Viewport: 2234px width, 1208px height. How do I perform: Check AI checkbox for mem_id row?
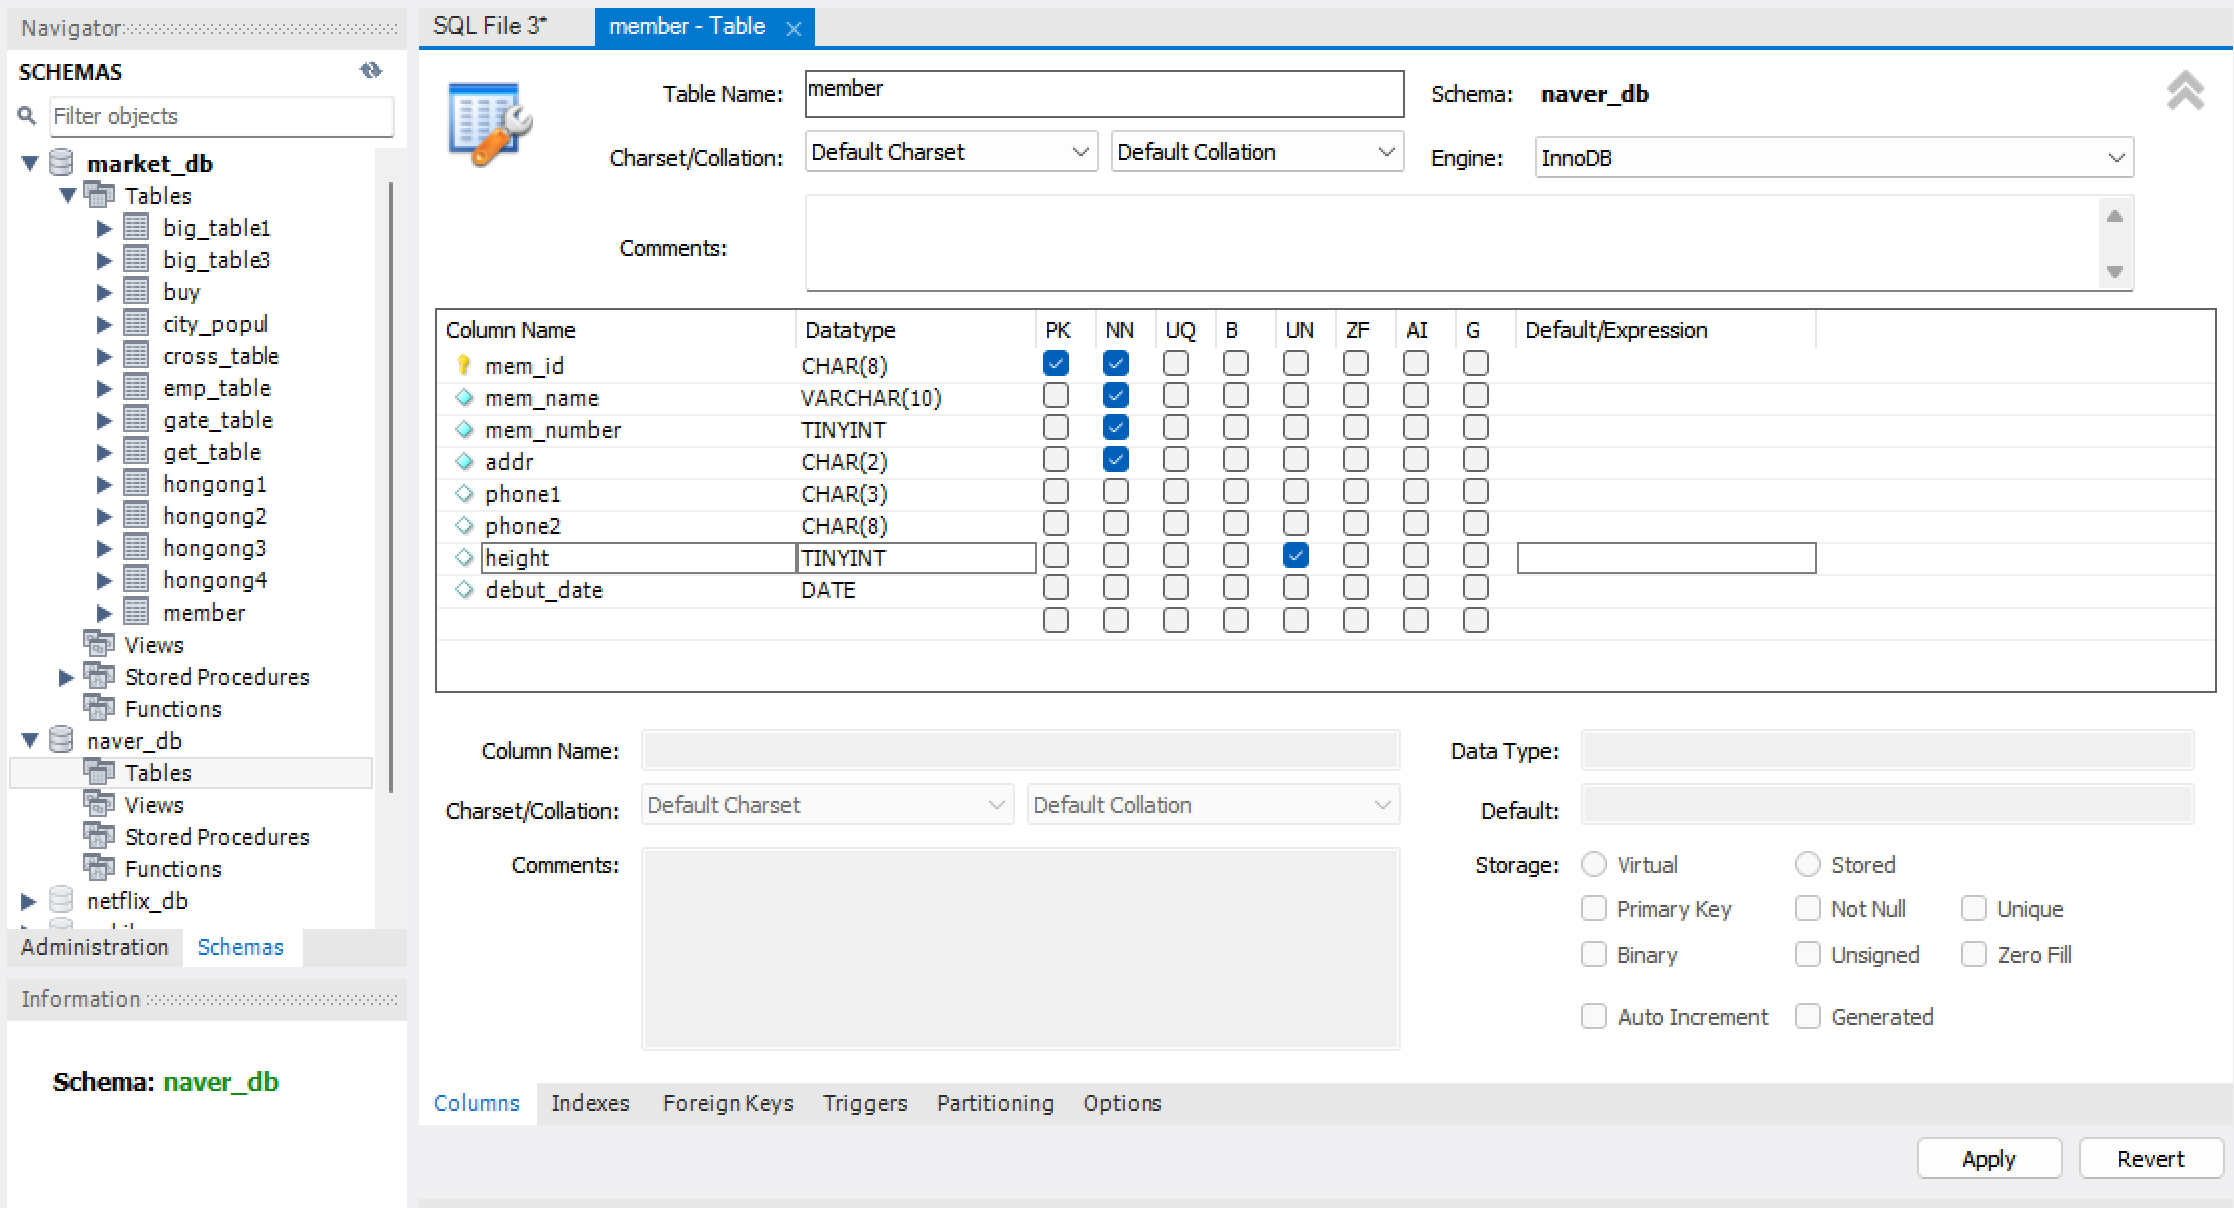click(x=1415, y=364)
